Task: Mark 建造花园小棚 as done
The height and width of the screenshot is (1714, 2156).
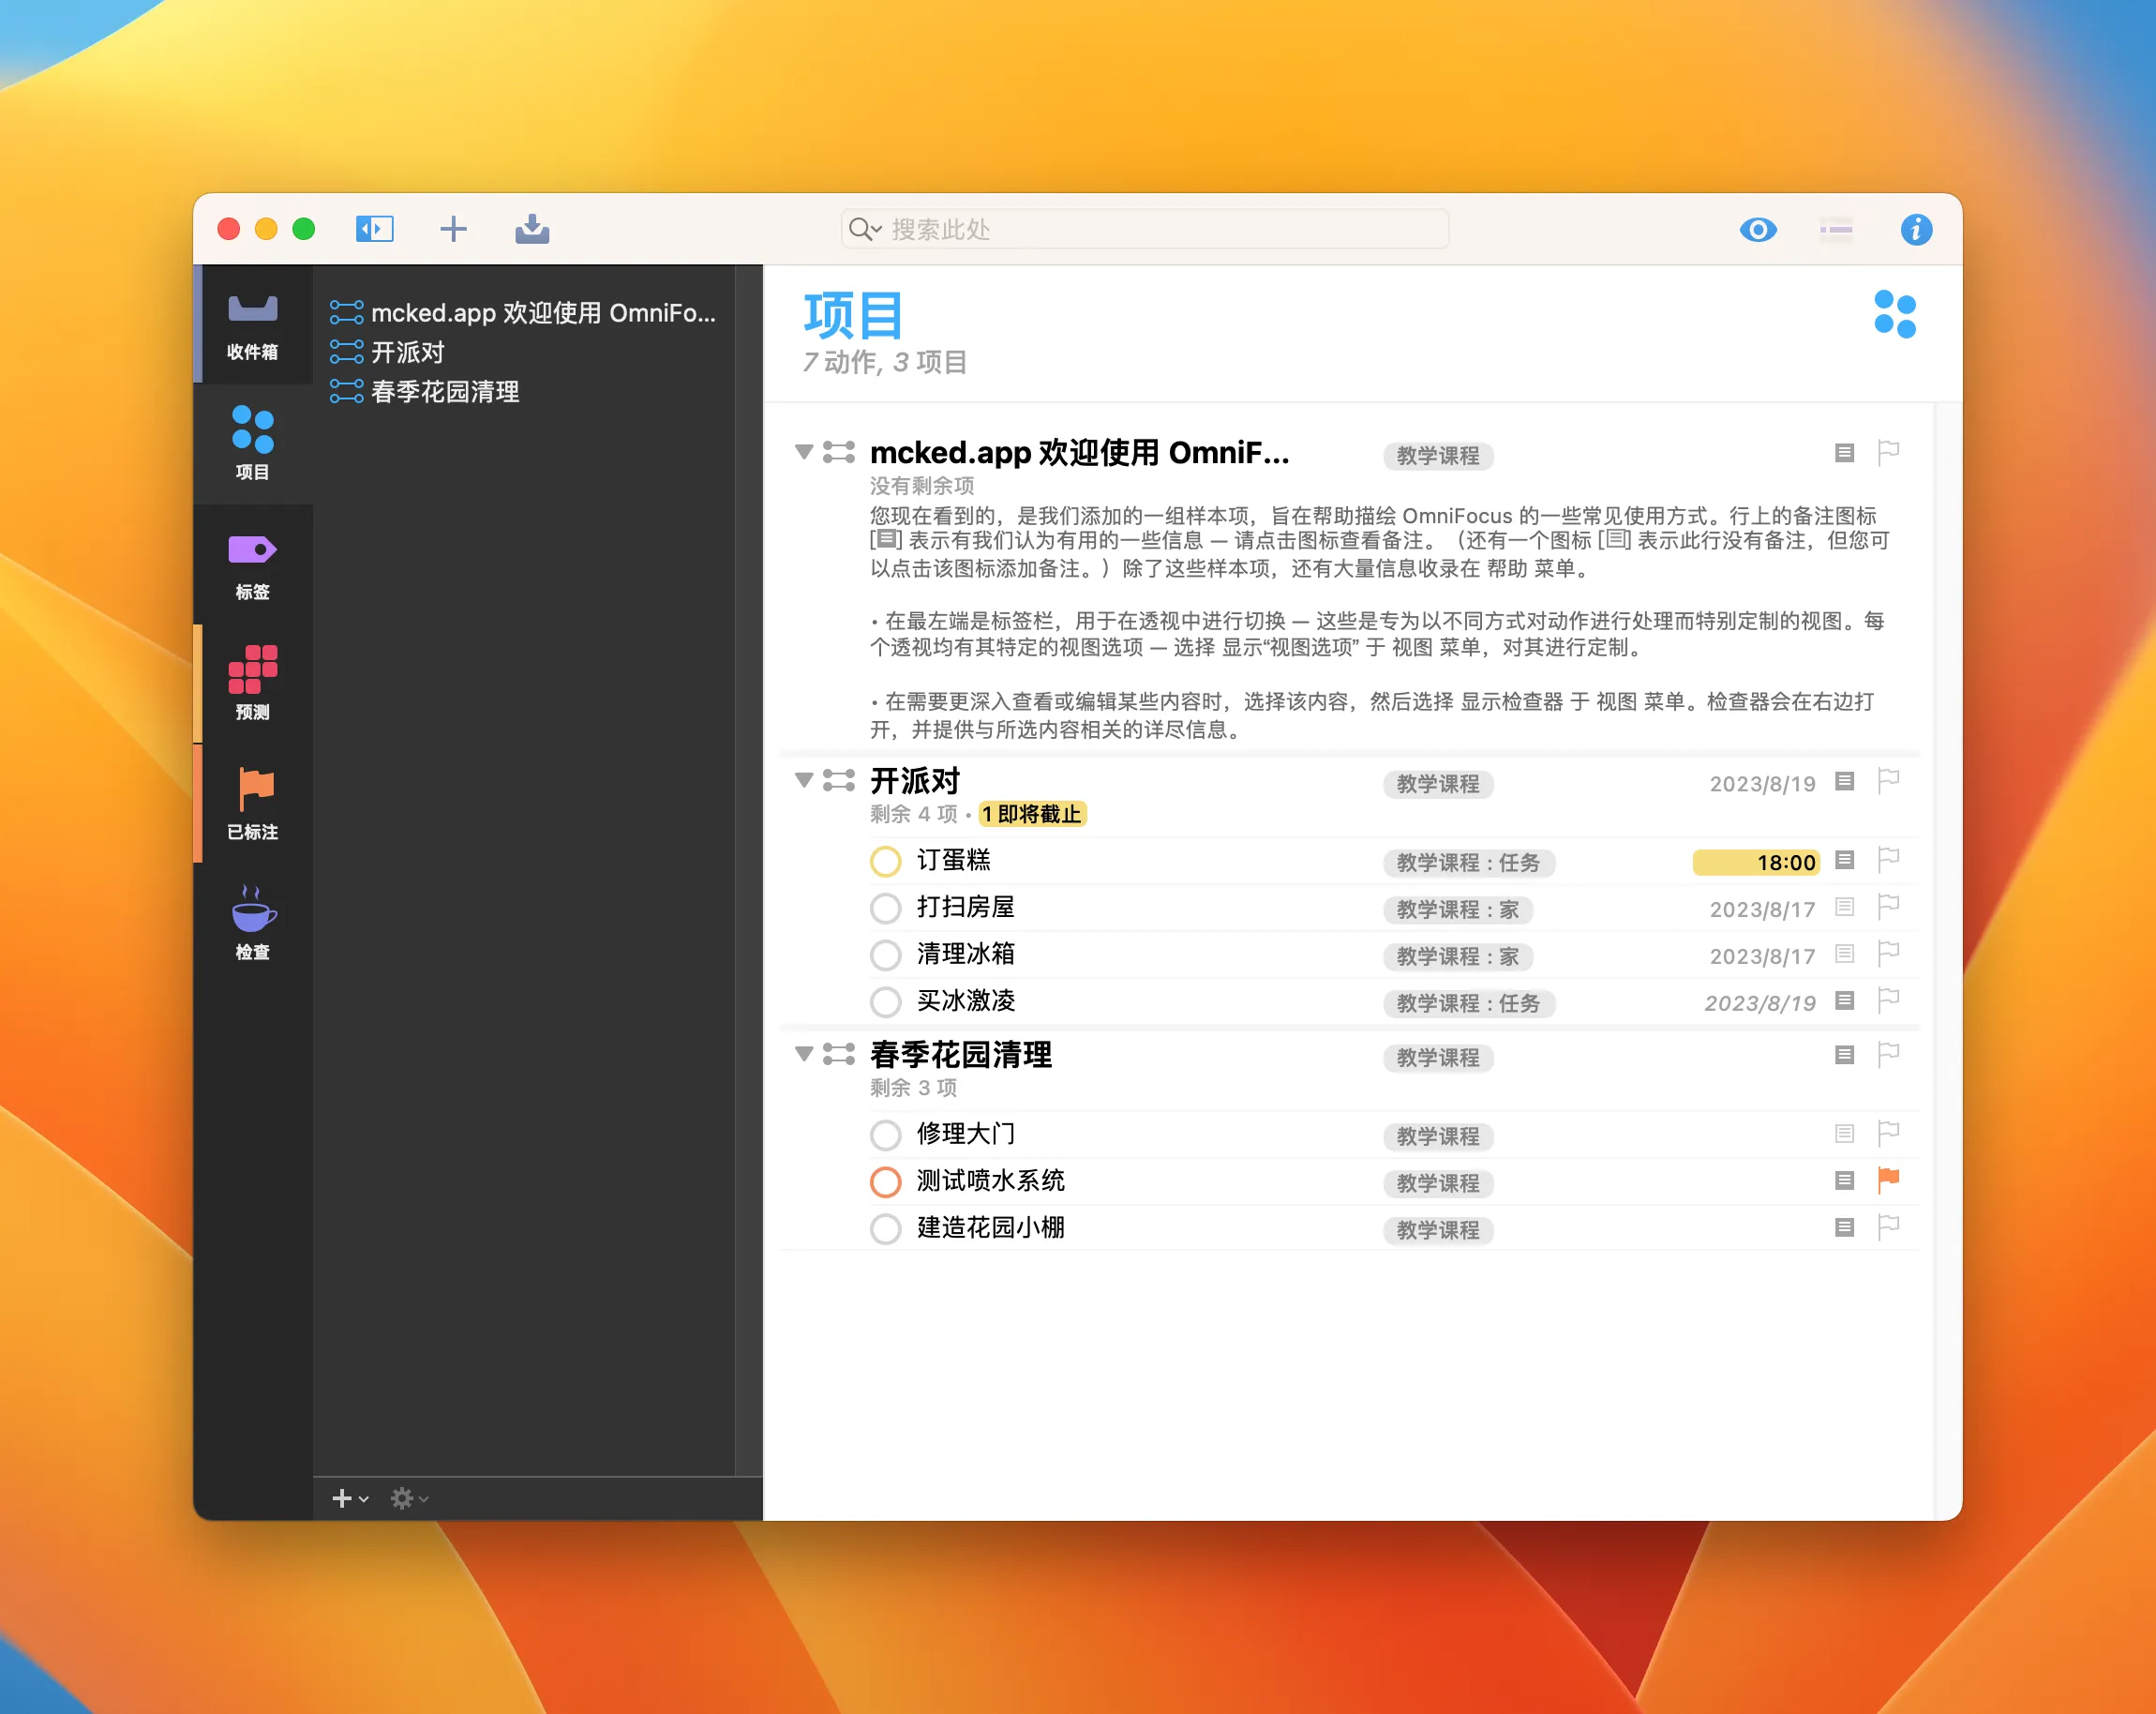Action: point(885,1228)
